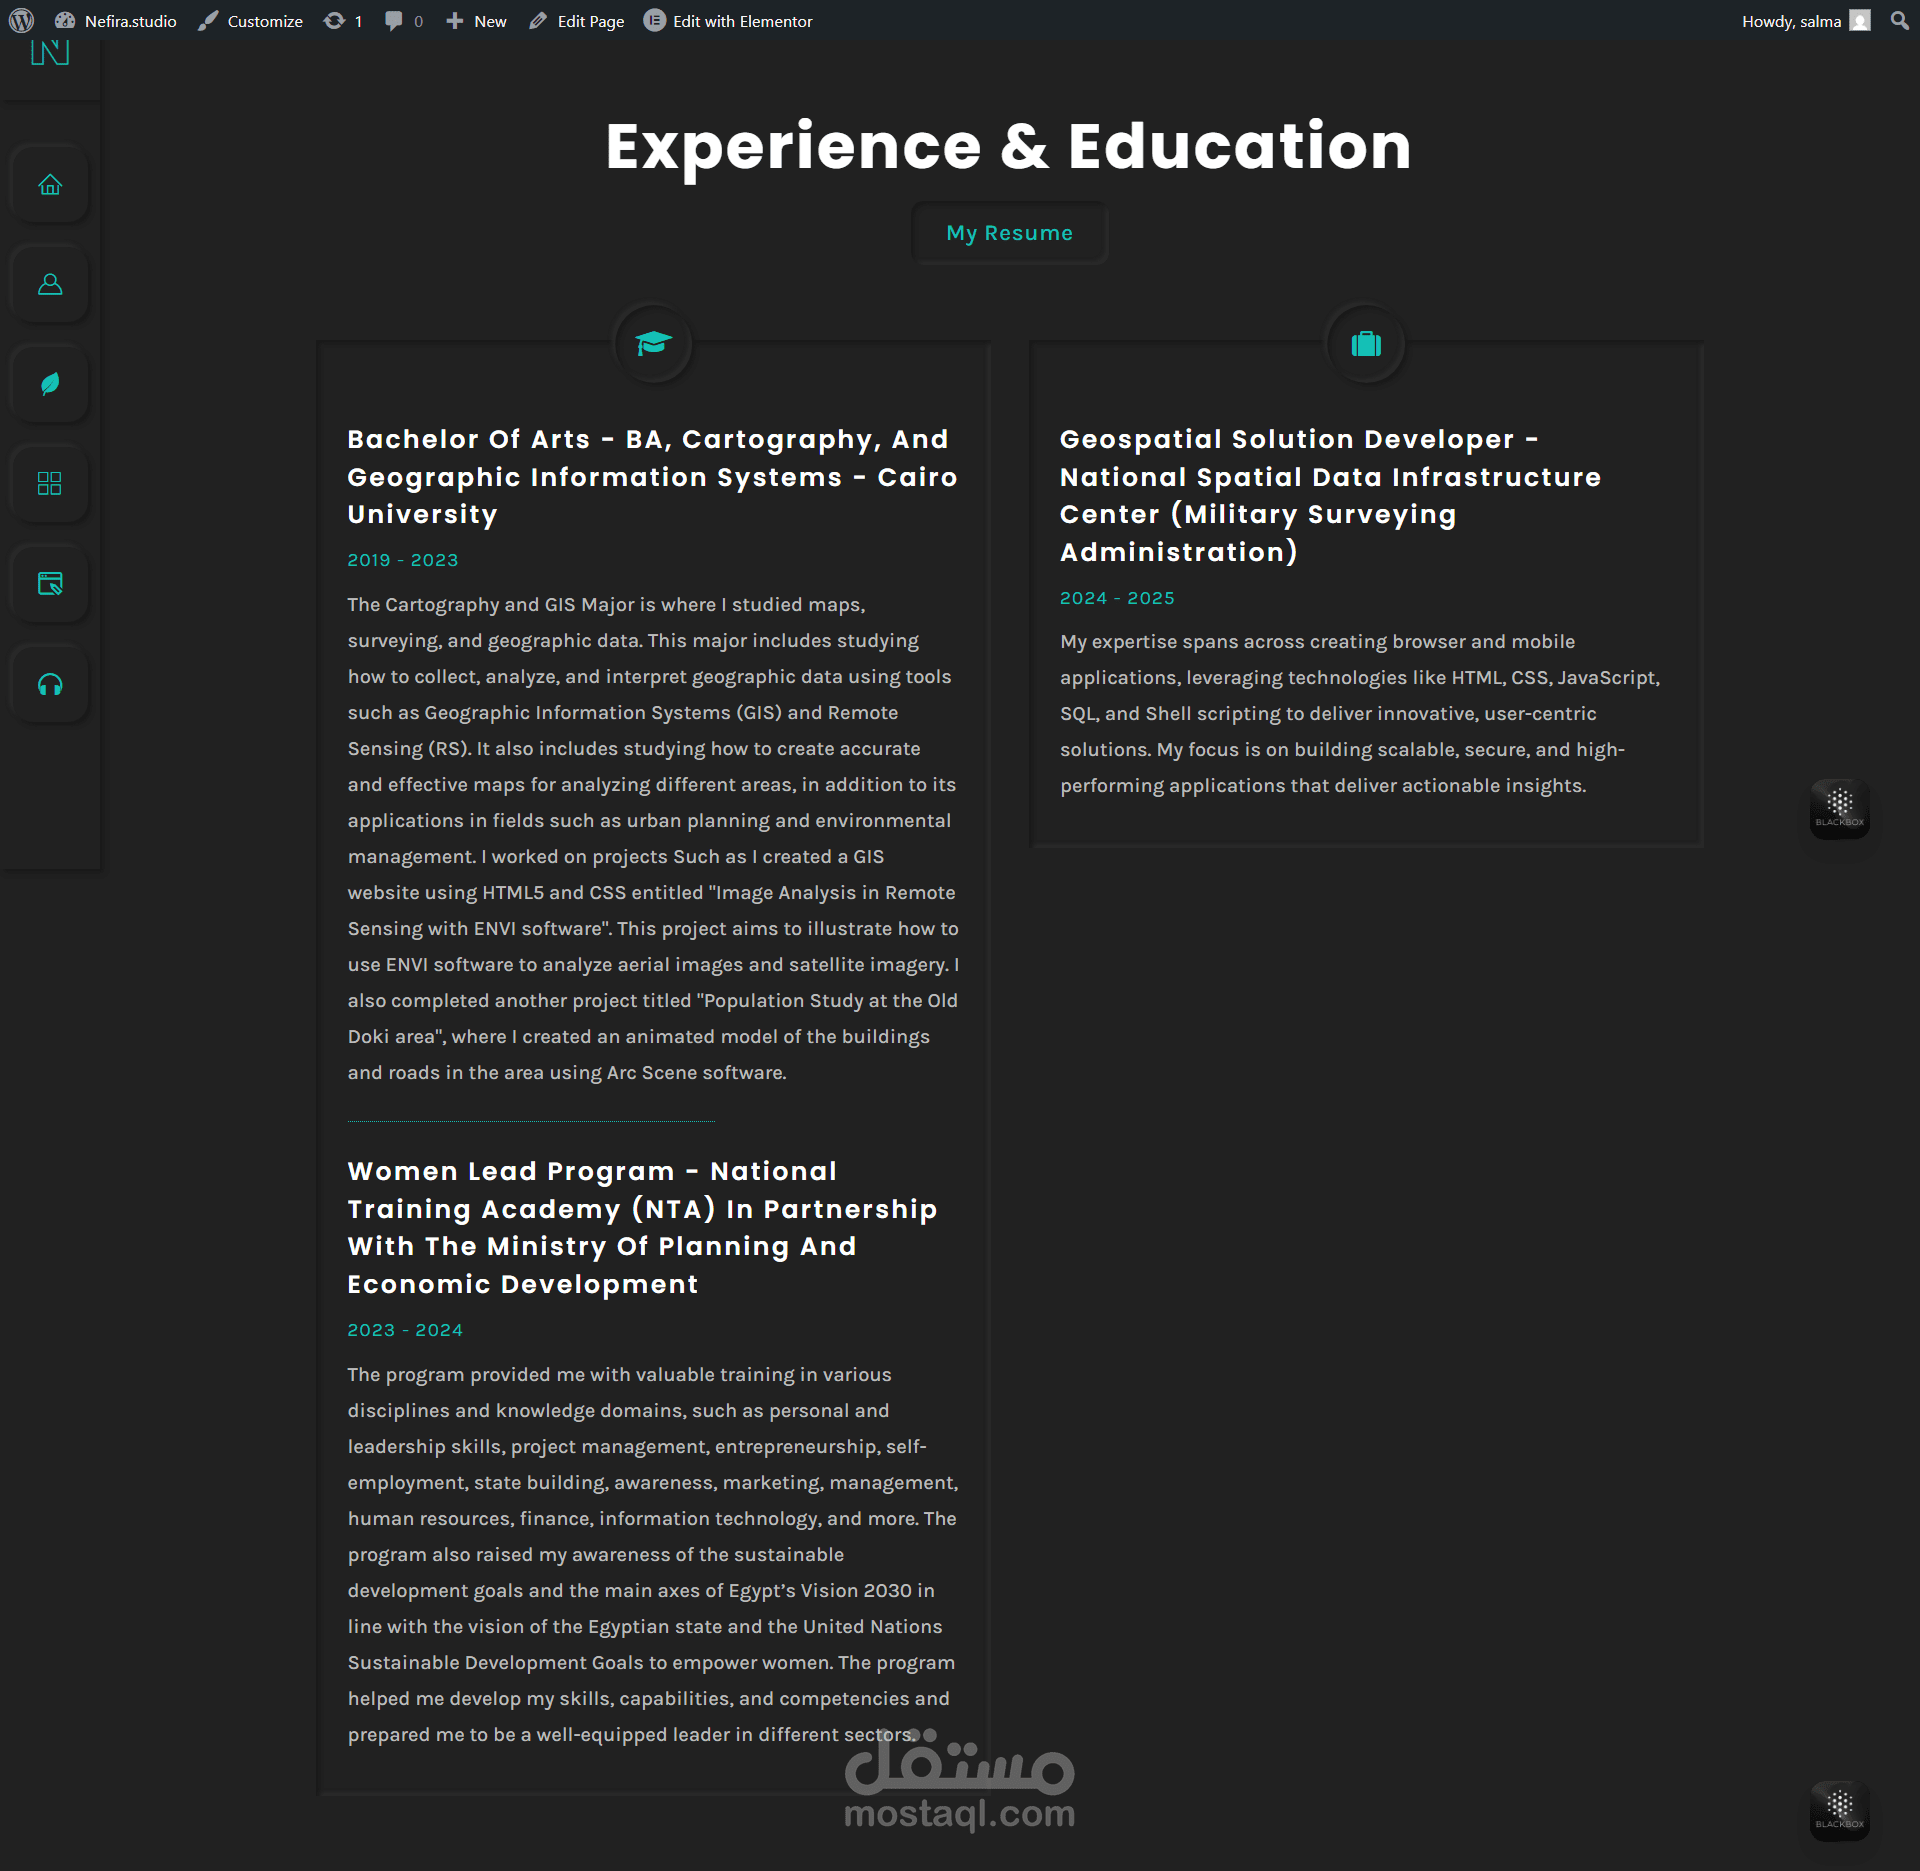Open the portfolio grid icon in sidebar

50,484
